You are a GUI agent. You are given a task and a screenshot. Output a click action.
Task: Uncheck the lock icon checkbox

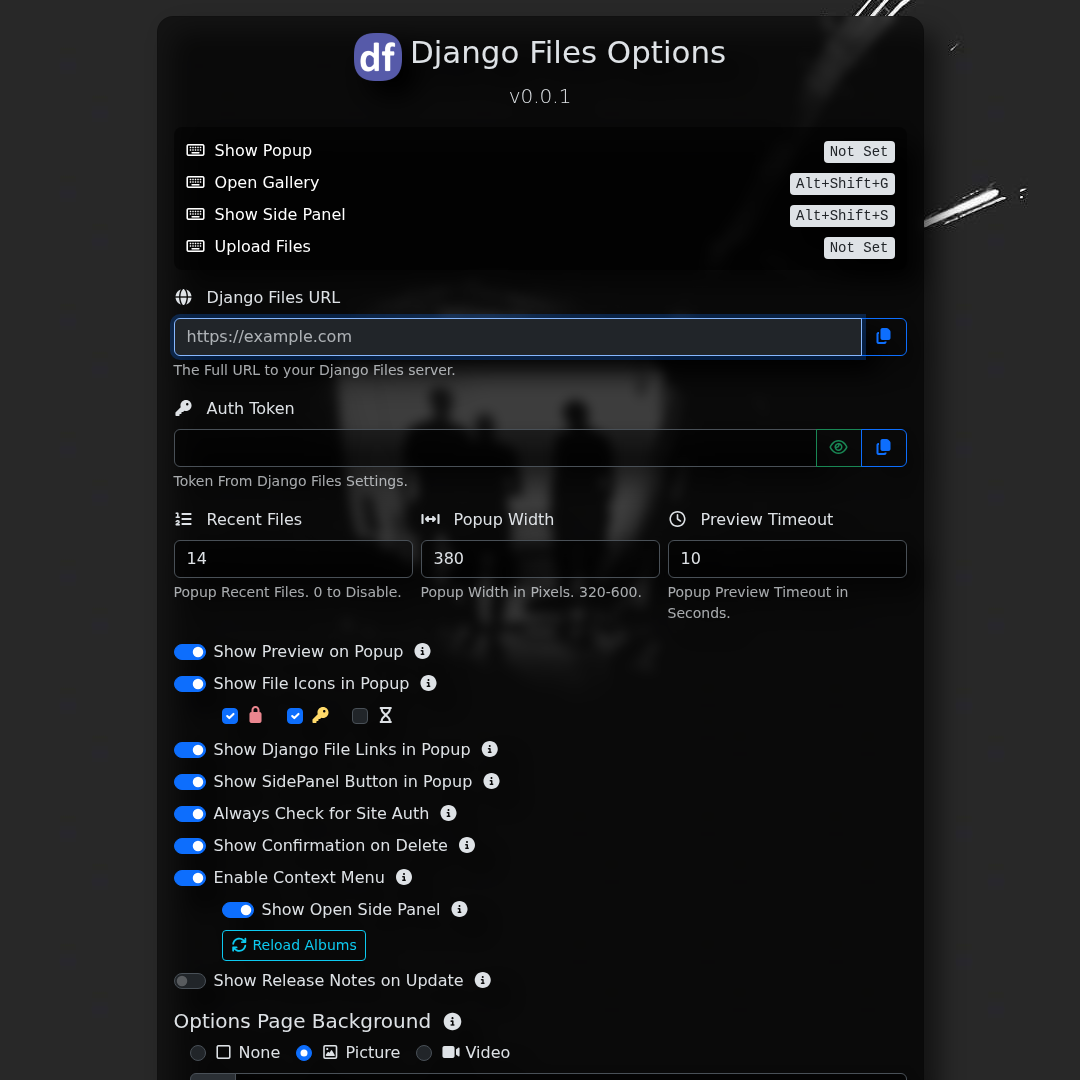coord(230,716)
